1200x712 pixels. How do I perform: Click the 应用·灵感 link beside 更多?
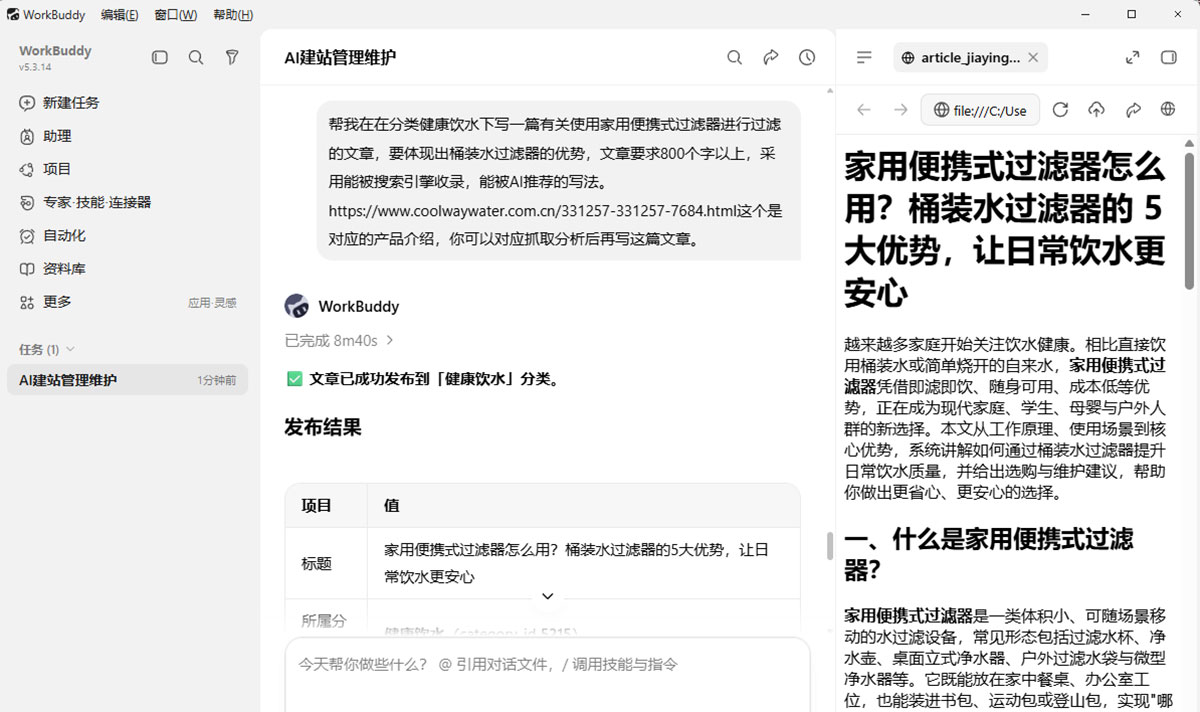pyautogui.click(x=212, y=302)
